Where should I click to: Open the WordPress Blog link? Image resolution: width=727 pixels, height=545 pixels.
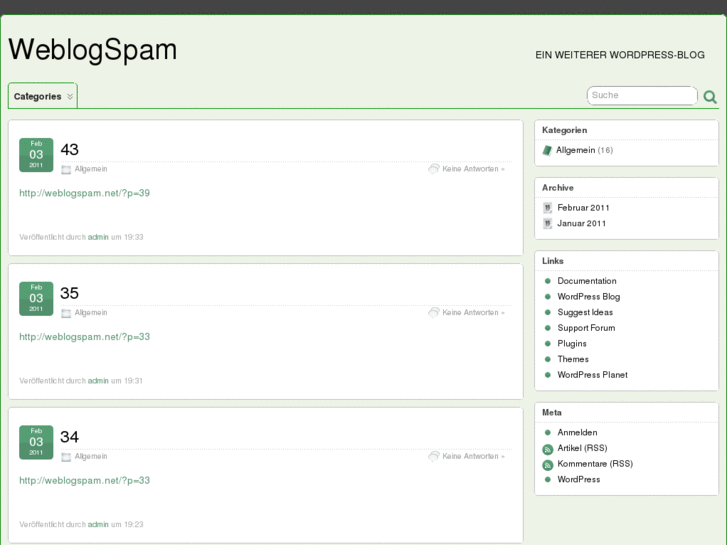pos(589,297)
